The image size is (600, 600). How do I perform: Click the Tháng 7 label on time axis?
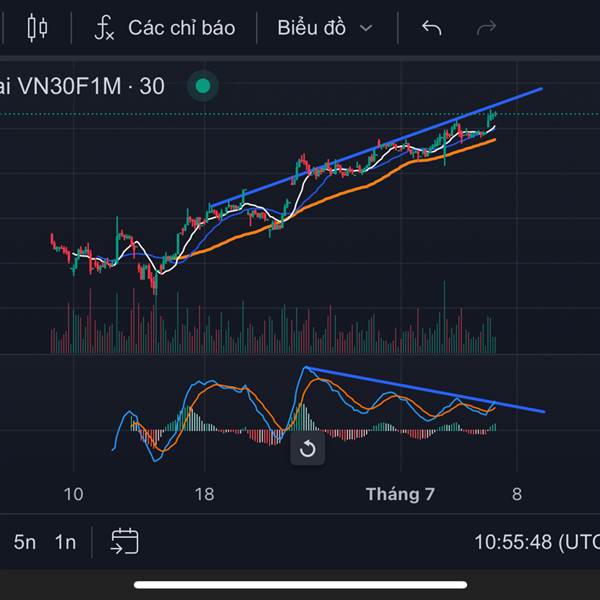400,494
